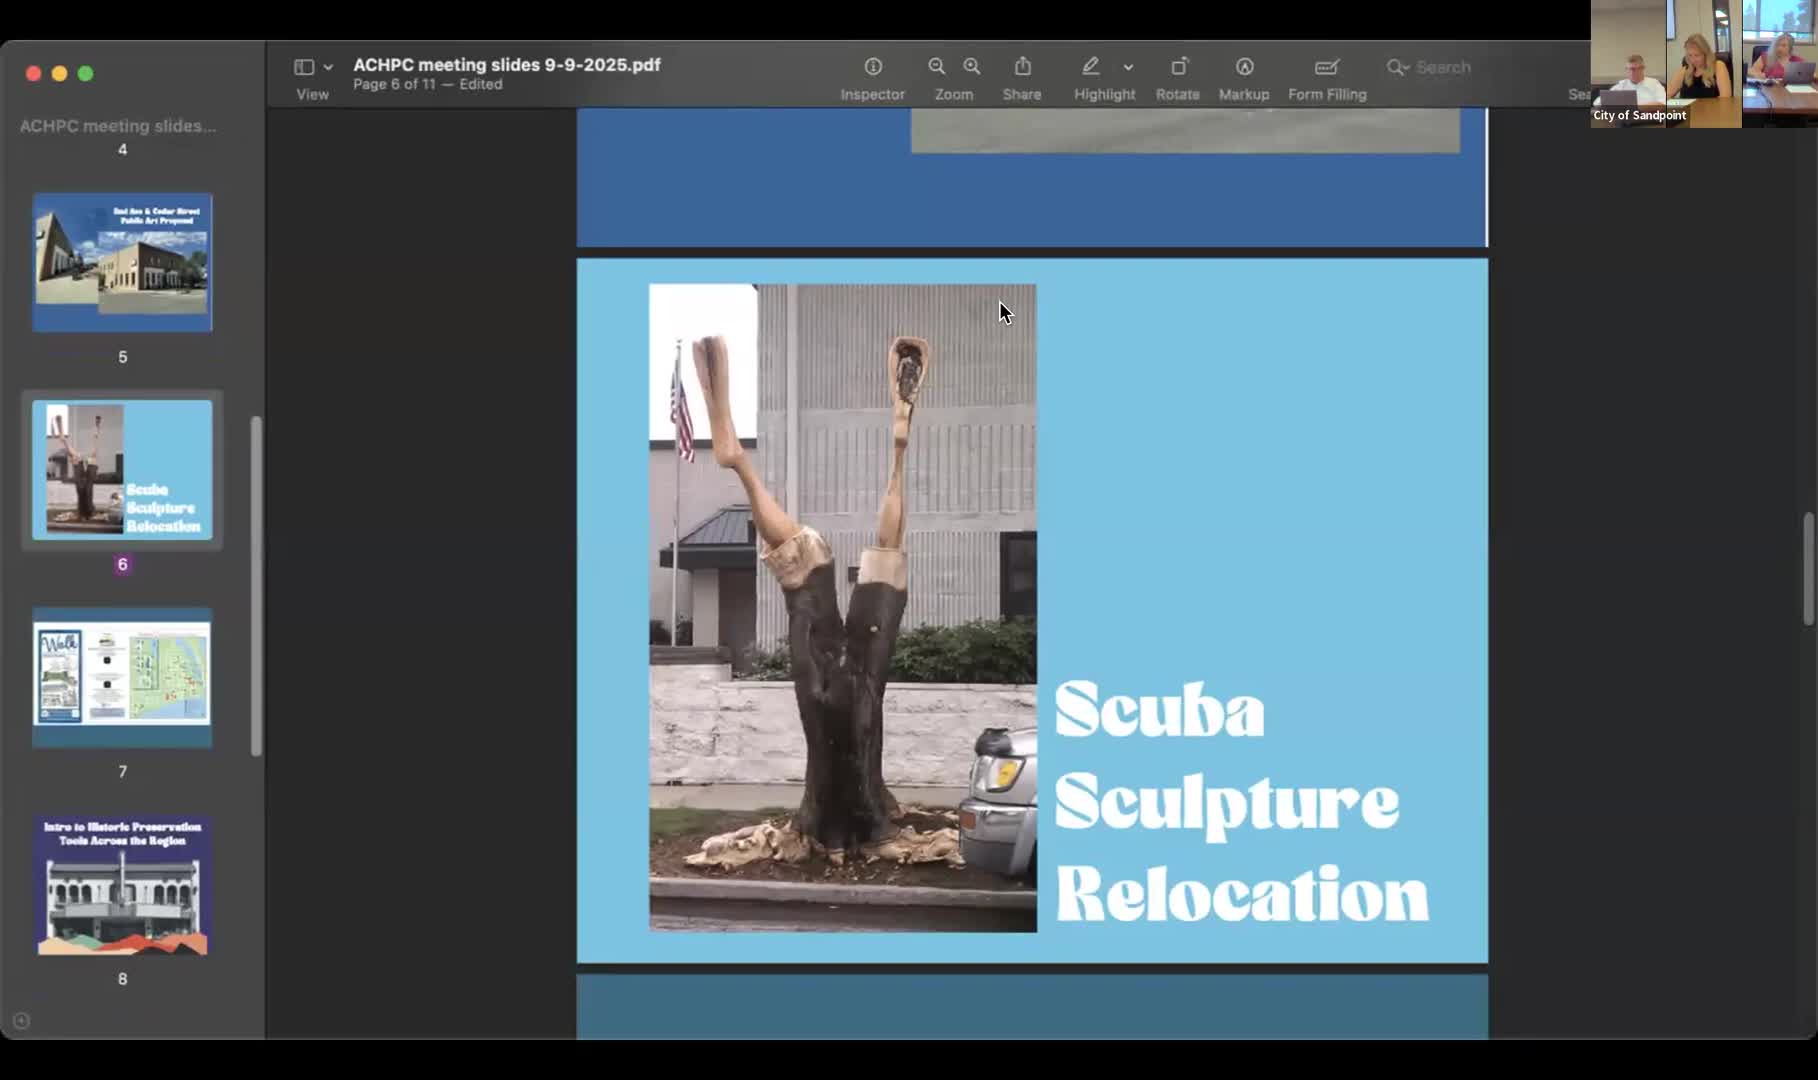Click the sidebar thumbnail scrollbar

(256, 585)
